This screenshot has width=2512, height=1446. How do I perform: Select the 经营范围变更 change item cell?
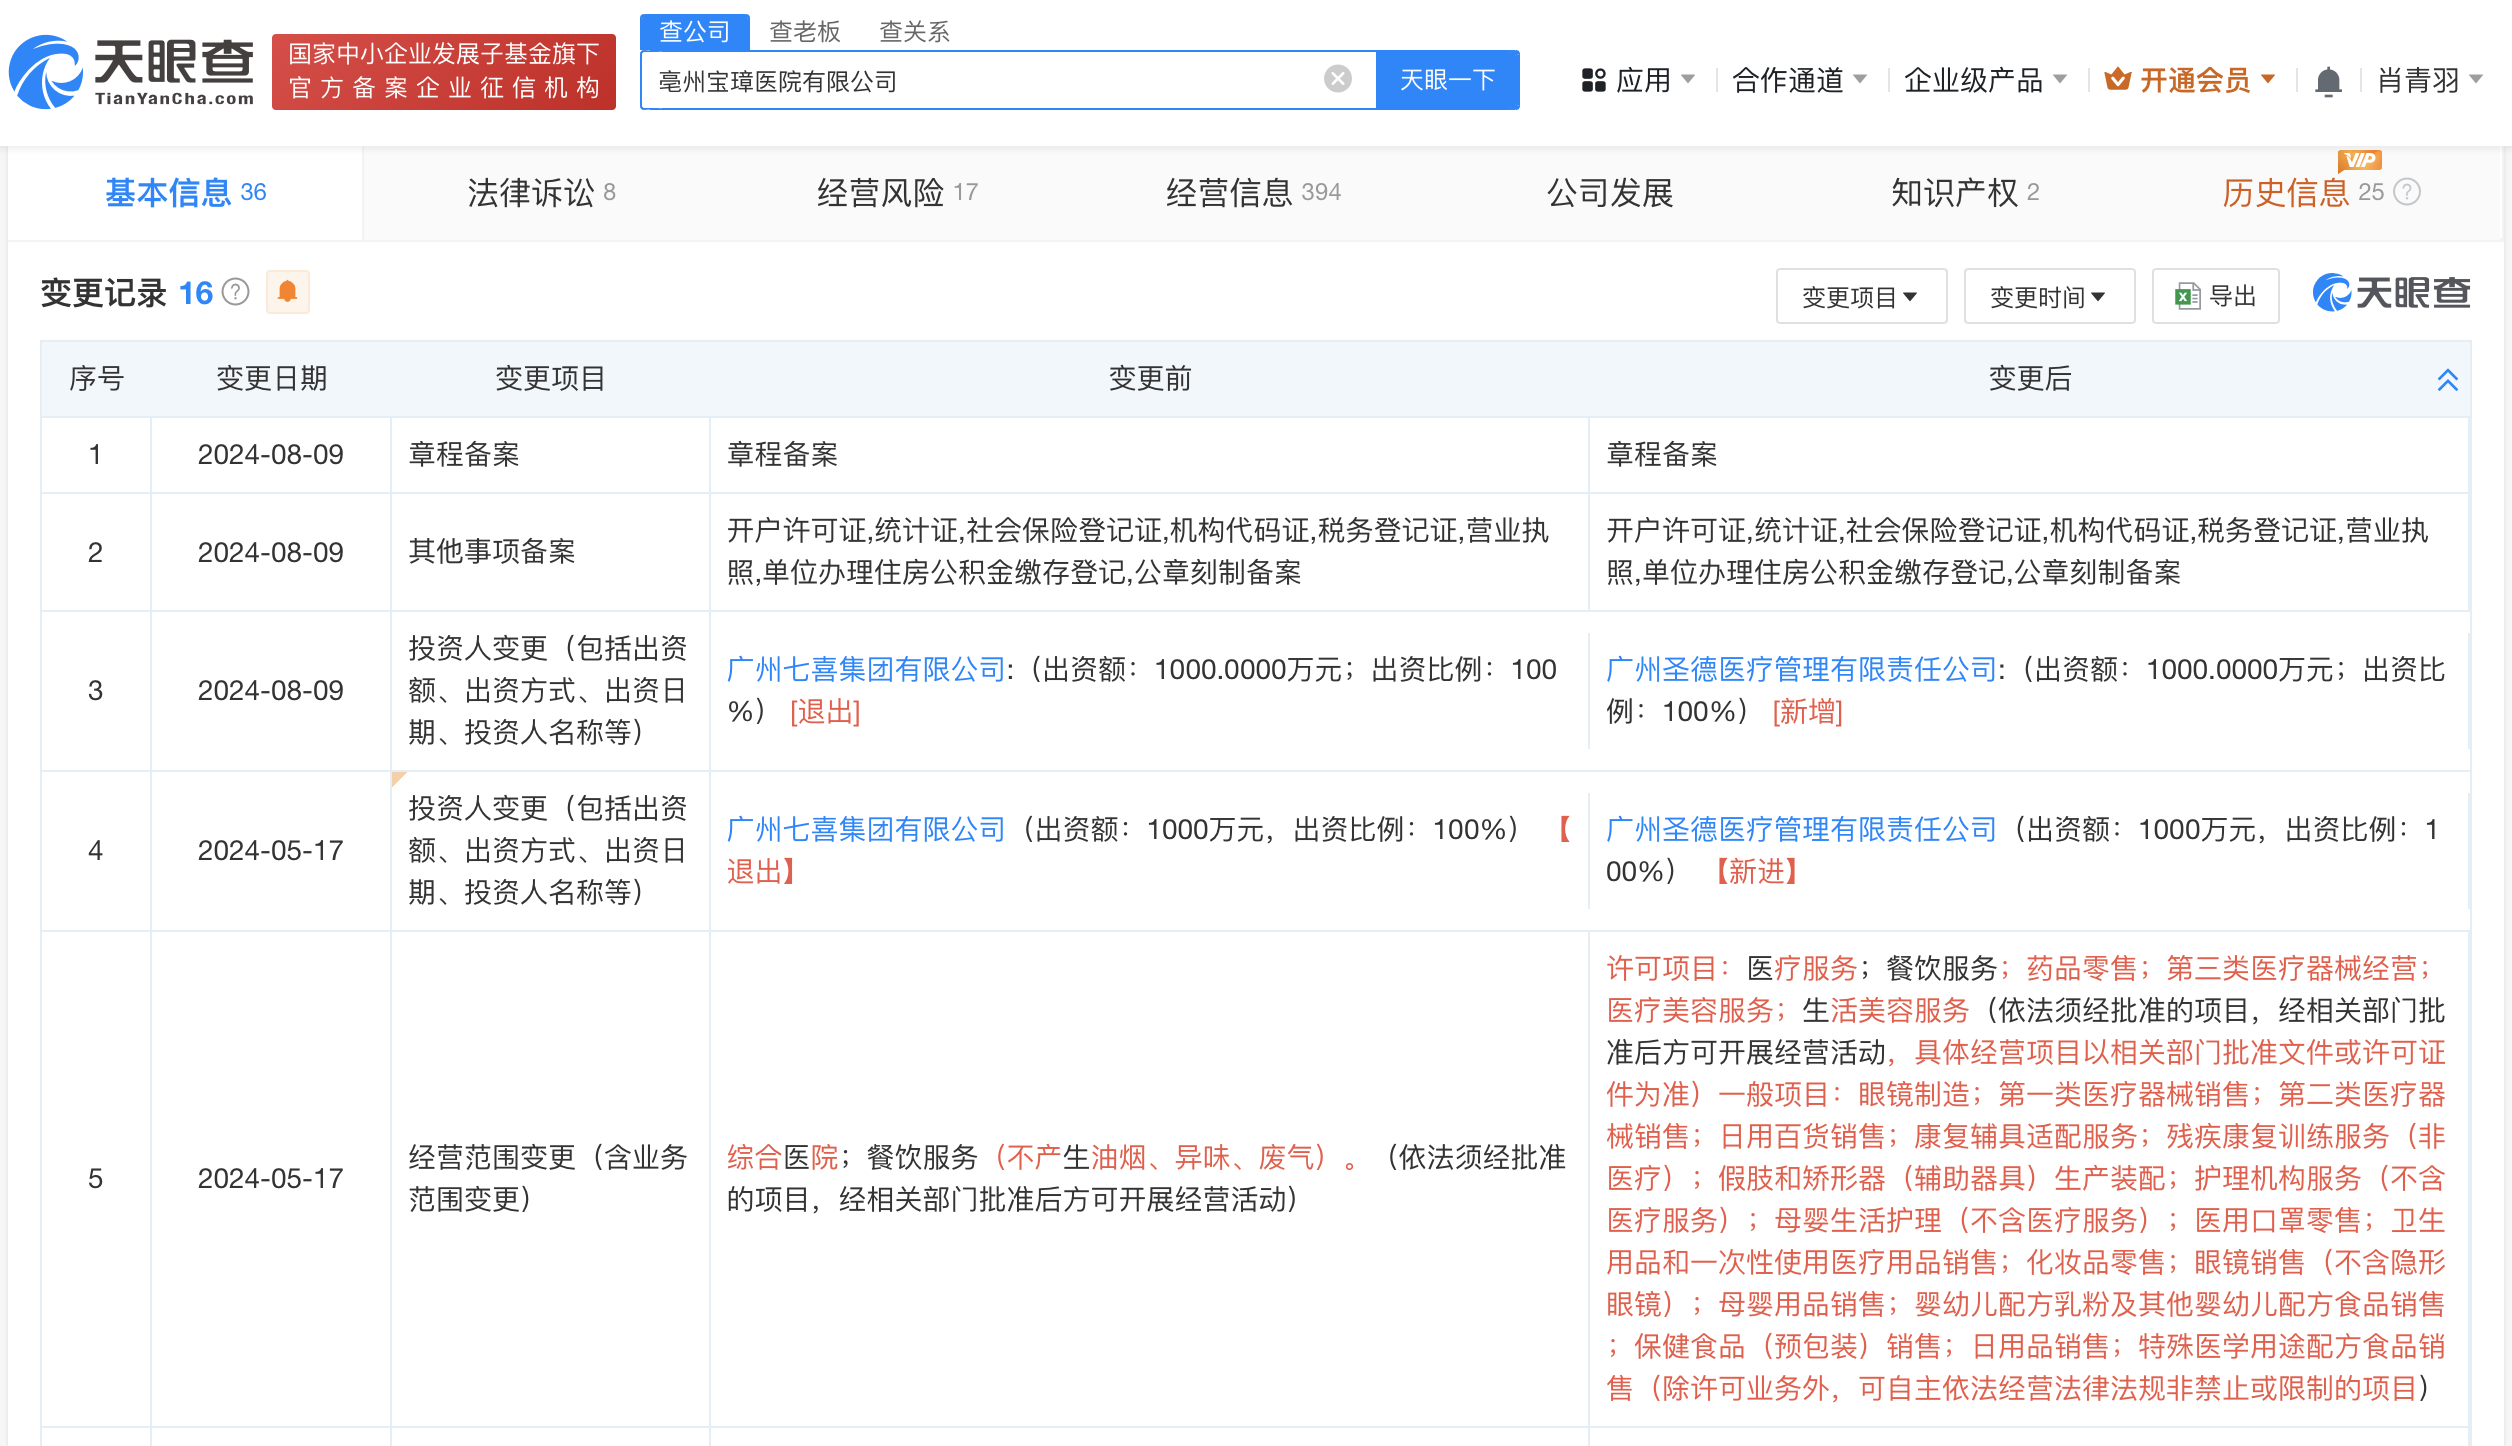coord(548,1178)
